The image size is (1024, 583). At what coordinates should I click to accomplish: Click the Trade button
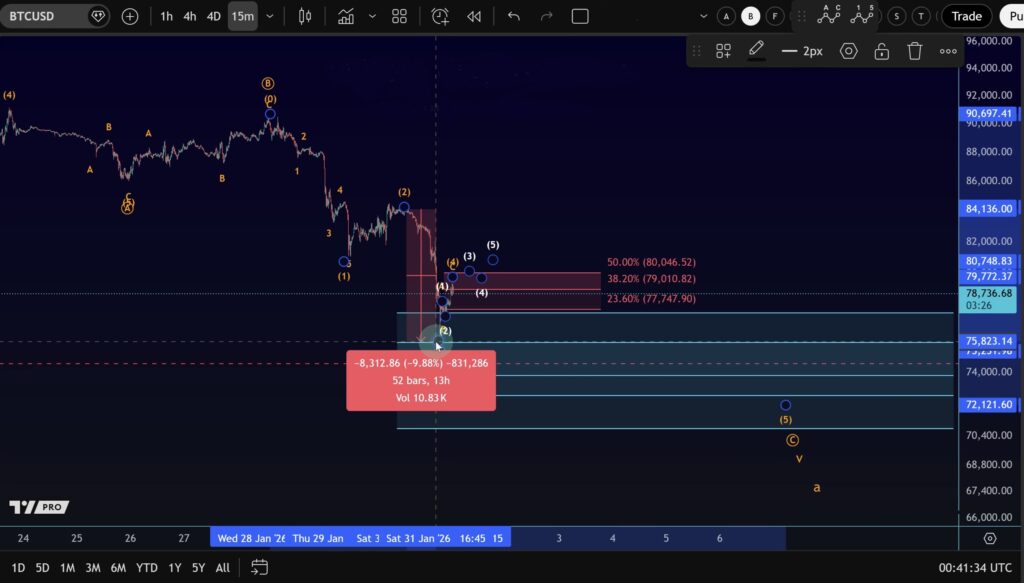(x=966, y=16)
